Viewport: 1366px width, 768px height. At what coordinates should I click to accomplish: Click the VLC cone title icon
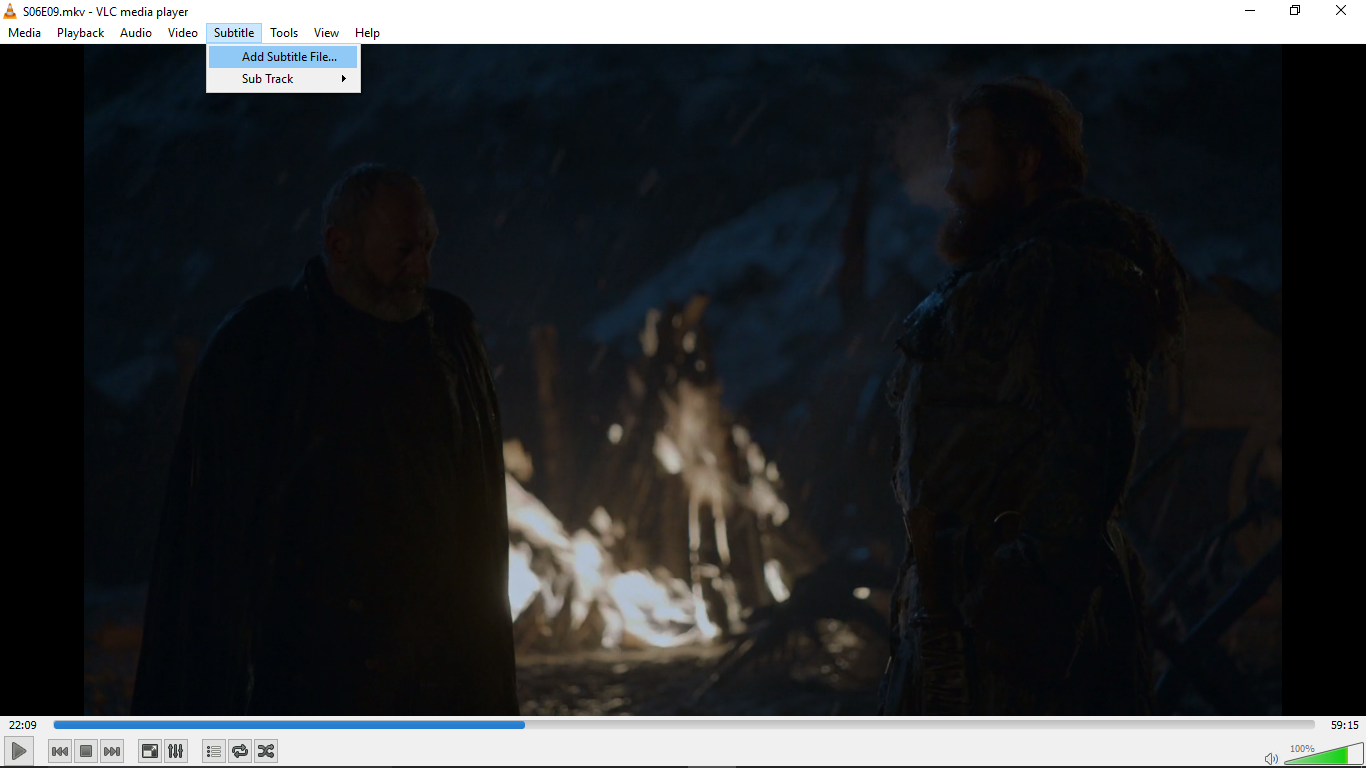10,11
